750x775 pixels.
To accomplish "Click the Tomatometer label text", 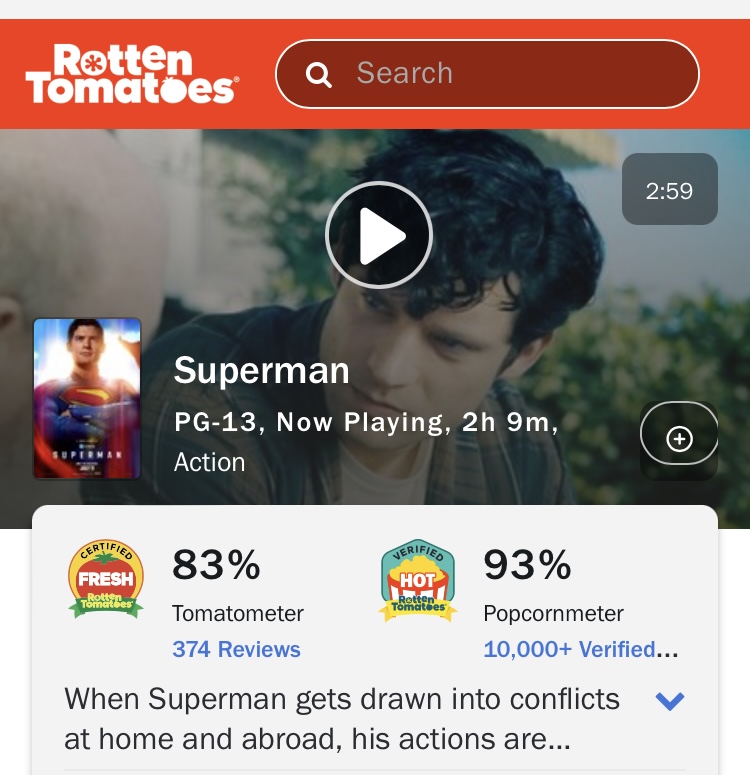I will pyautogui.click(x=238, y=613).
